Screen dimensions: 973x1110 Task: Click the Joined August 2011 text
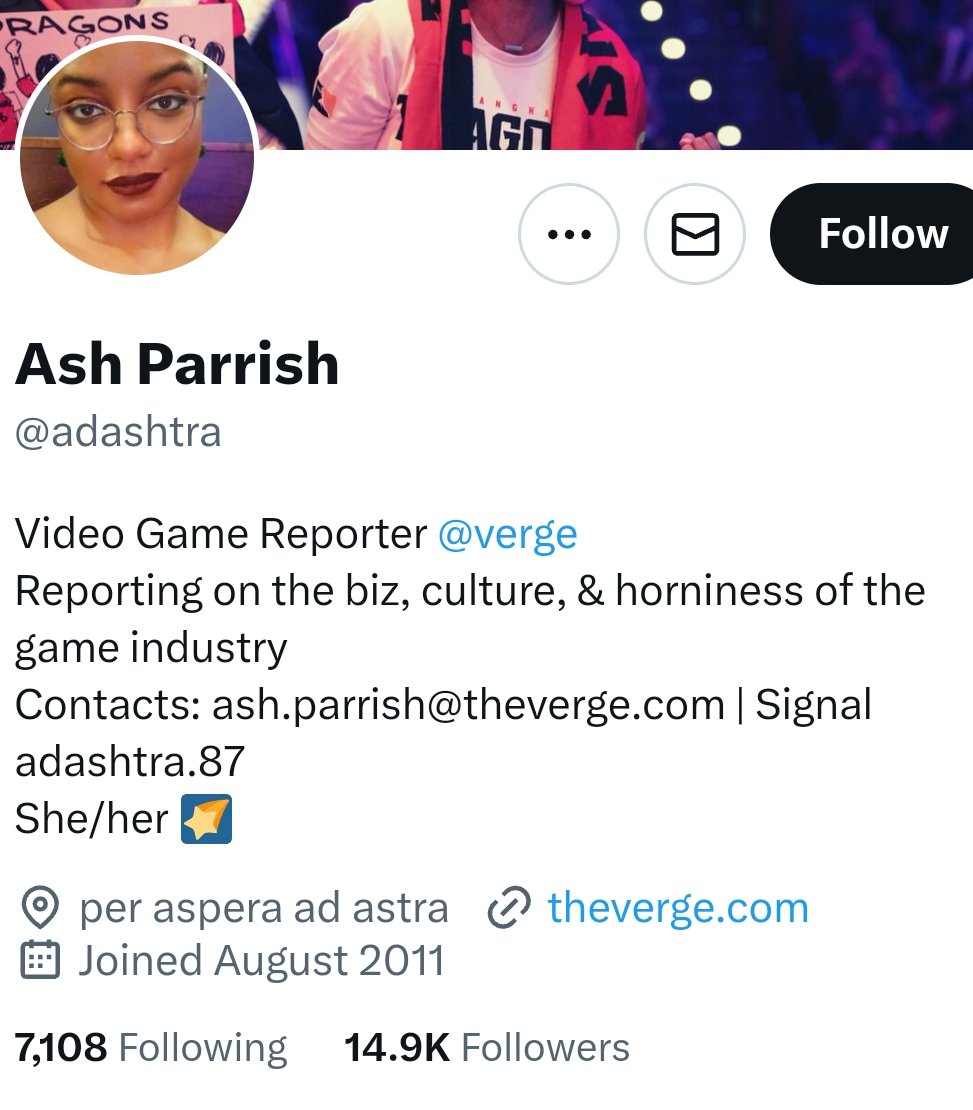click(261, 961)
